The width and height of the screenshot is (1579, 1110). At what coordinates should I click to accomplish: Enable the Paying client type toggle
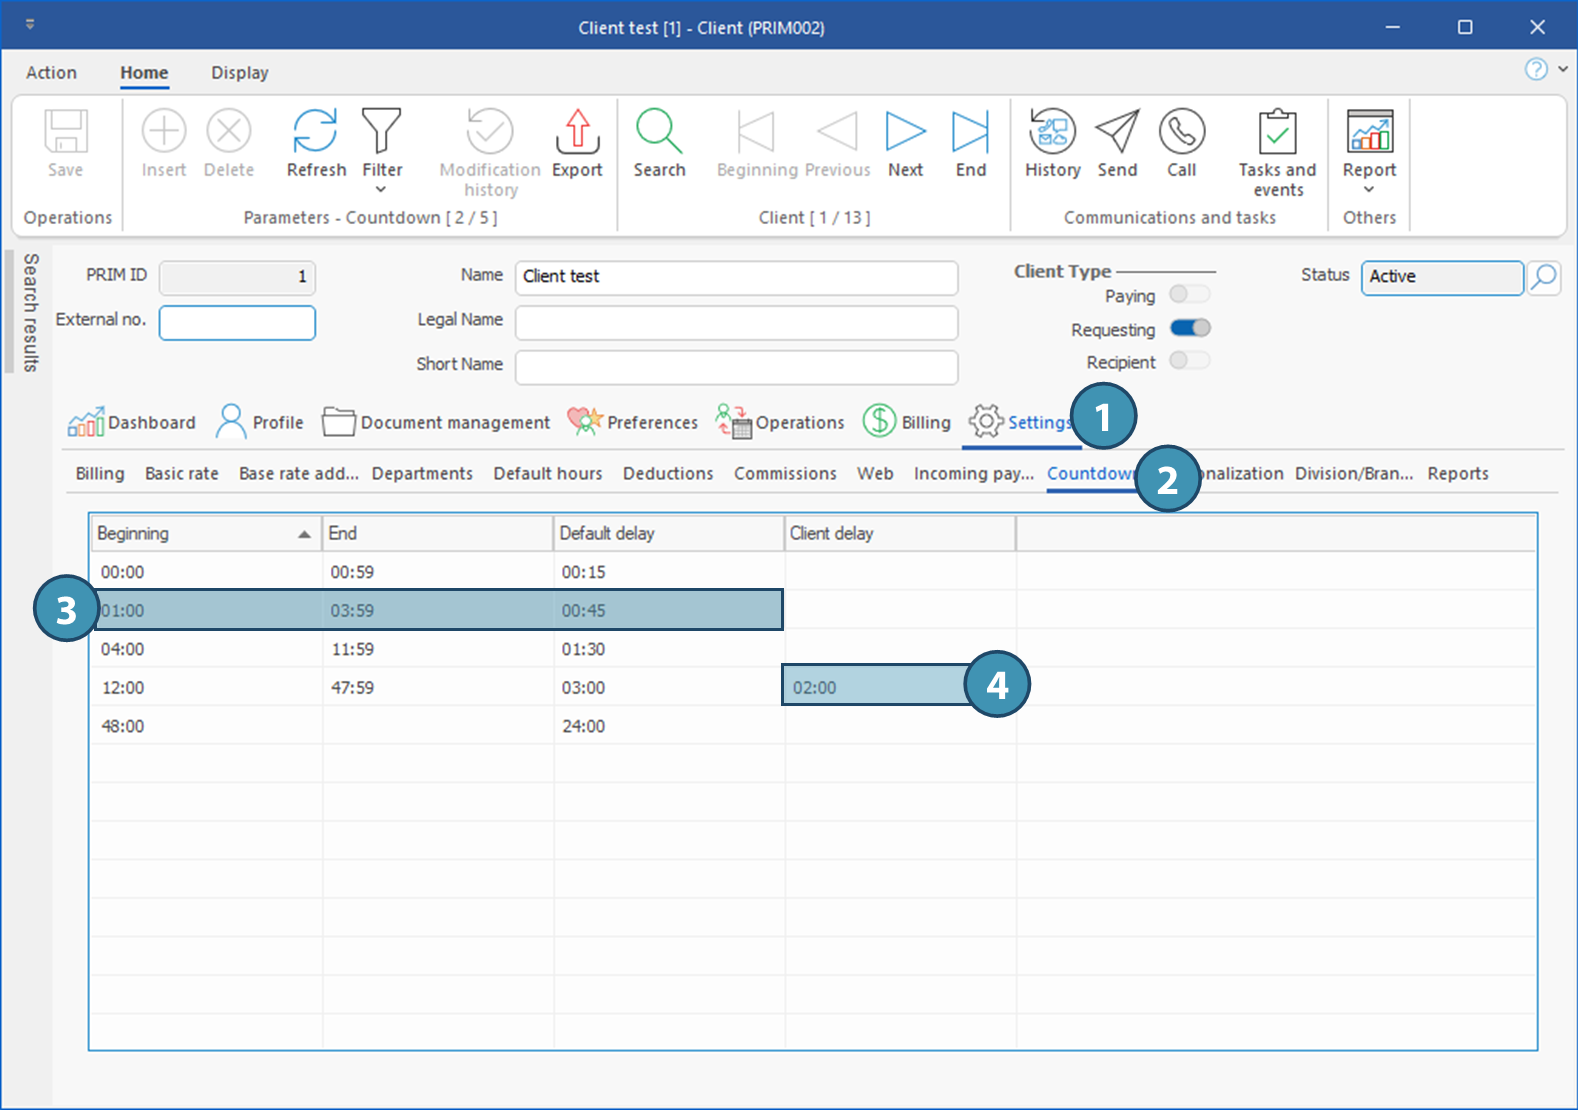(x=1189, y=294)
